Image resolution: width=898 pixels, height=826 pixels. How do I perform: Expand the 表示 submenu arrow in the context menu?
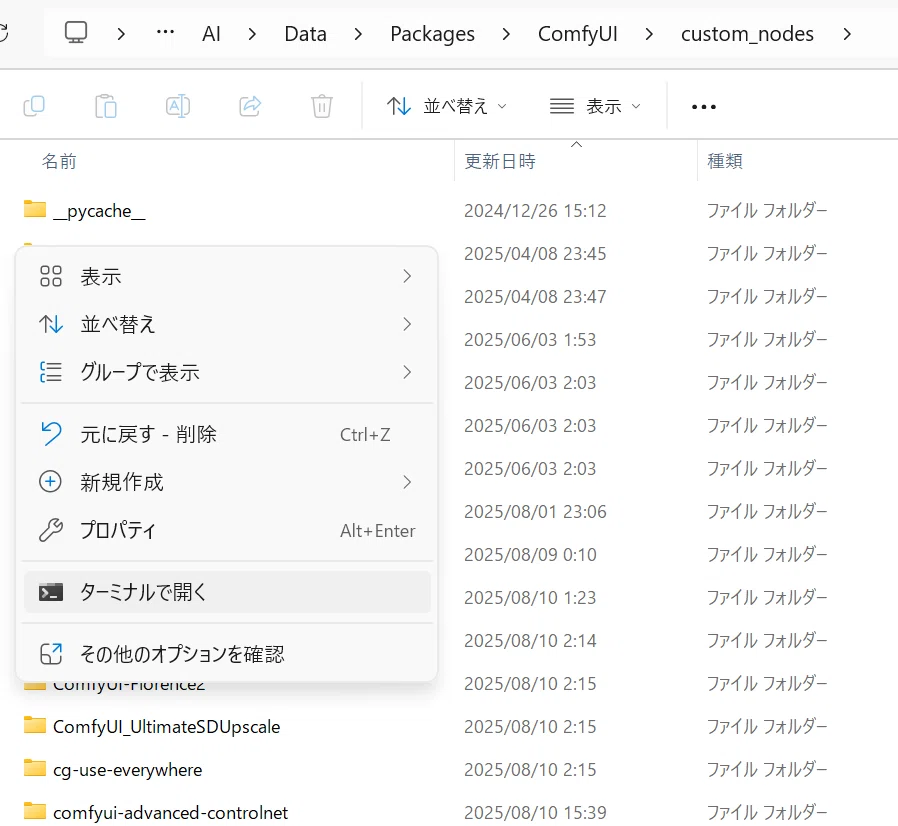point(407,276)
